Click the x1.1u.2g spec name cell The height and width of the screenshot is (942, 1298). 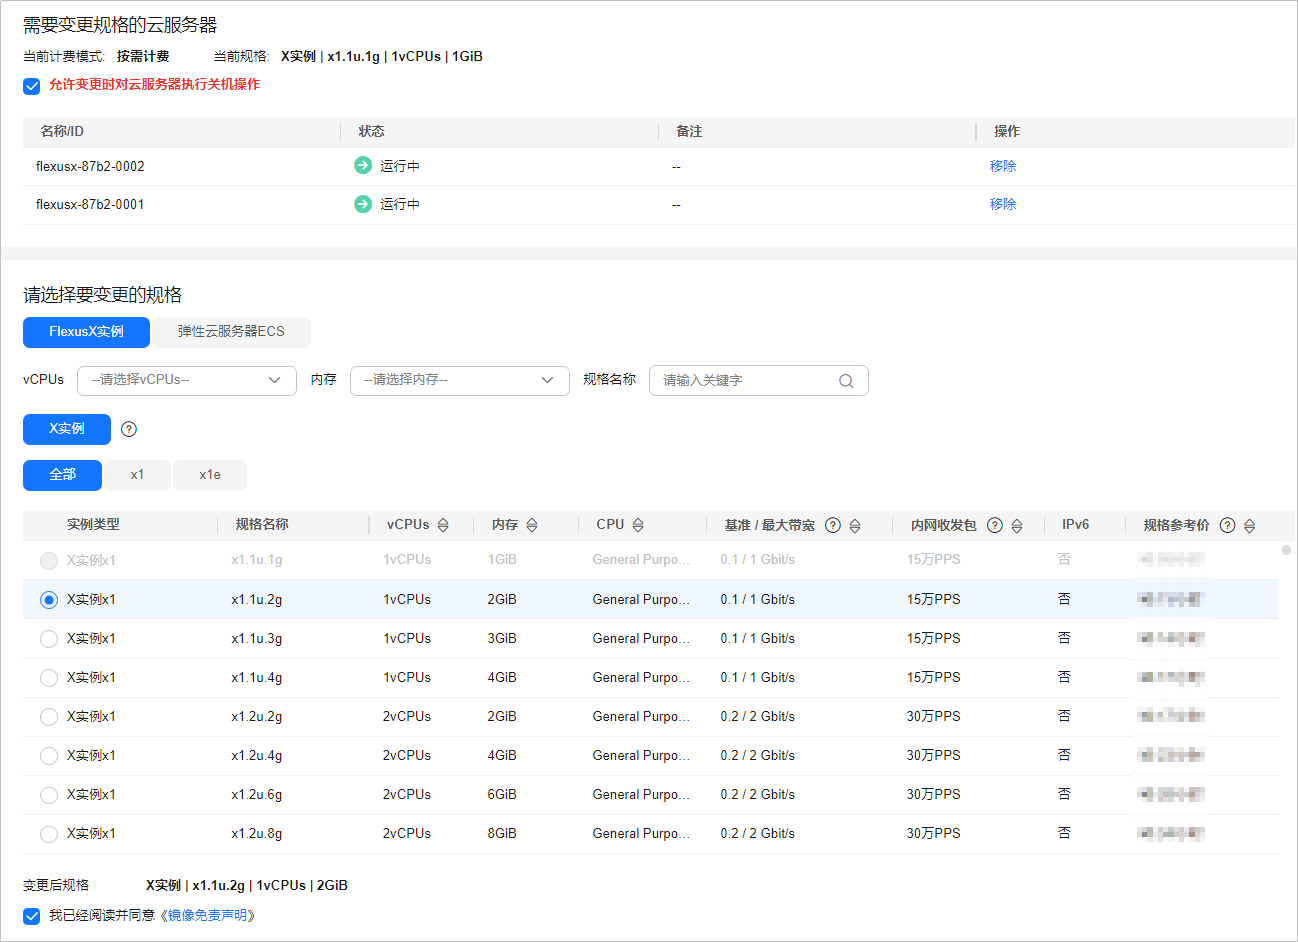257,600
